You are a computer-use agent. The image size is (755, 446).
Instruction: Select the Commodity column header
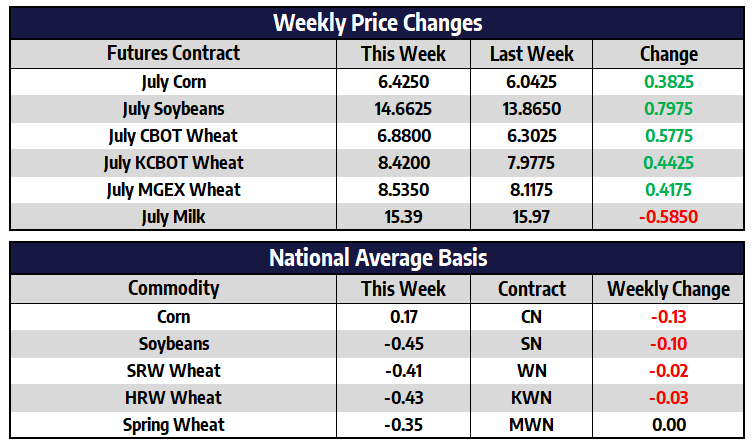(173, 289)
